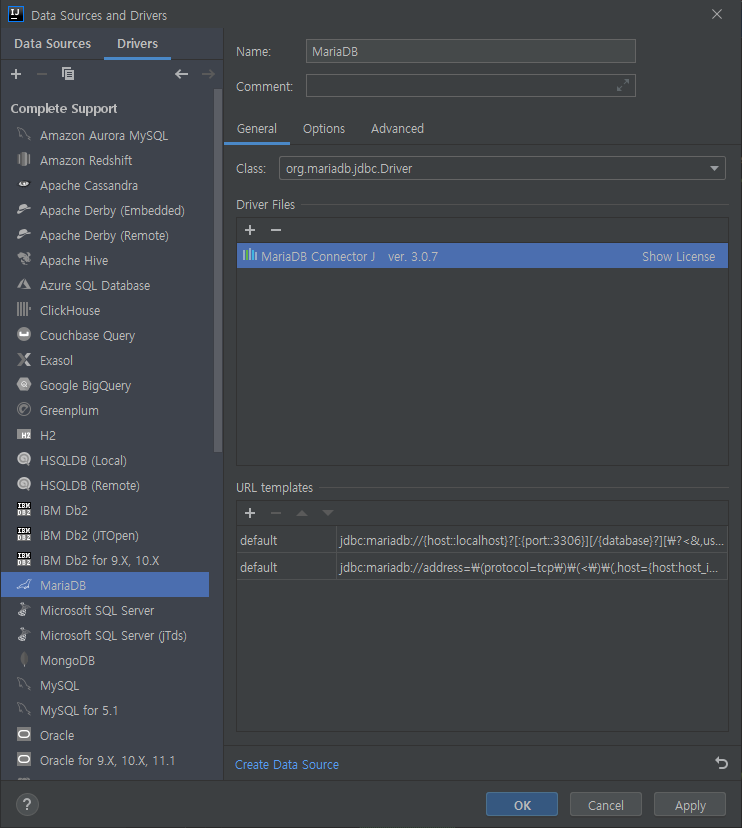Viewport: 742px width, 828px height.
Task: Select Oracle for 9.X, 10.X, 11.1 driver
Action: (105, 760)
